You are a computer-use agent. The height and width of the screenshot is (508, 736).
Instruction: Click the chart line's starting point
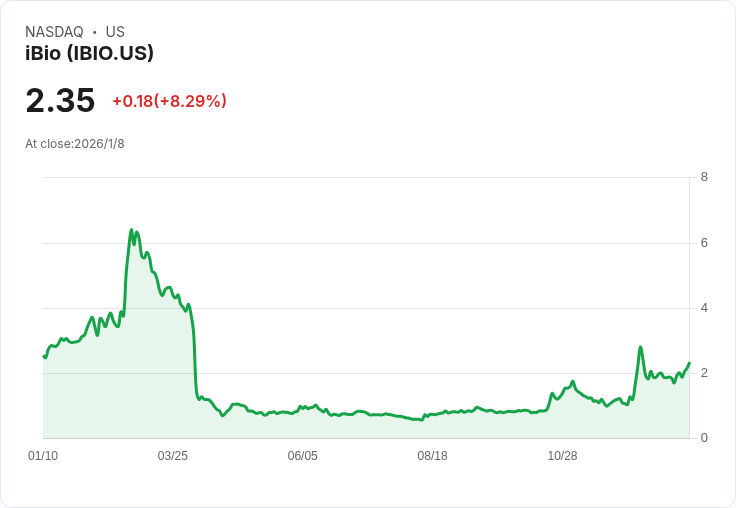click(44, 356)
